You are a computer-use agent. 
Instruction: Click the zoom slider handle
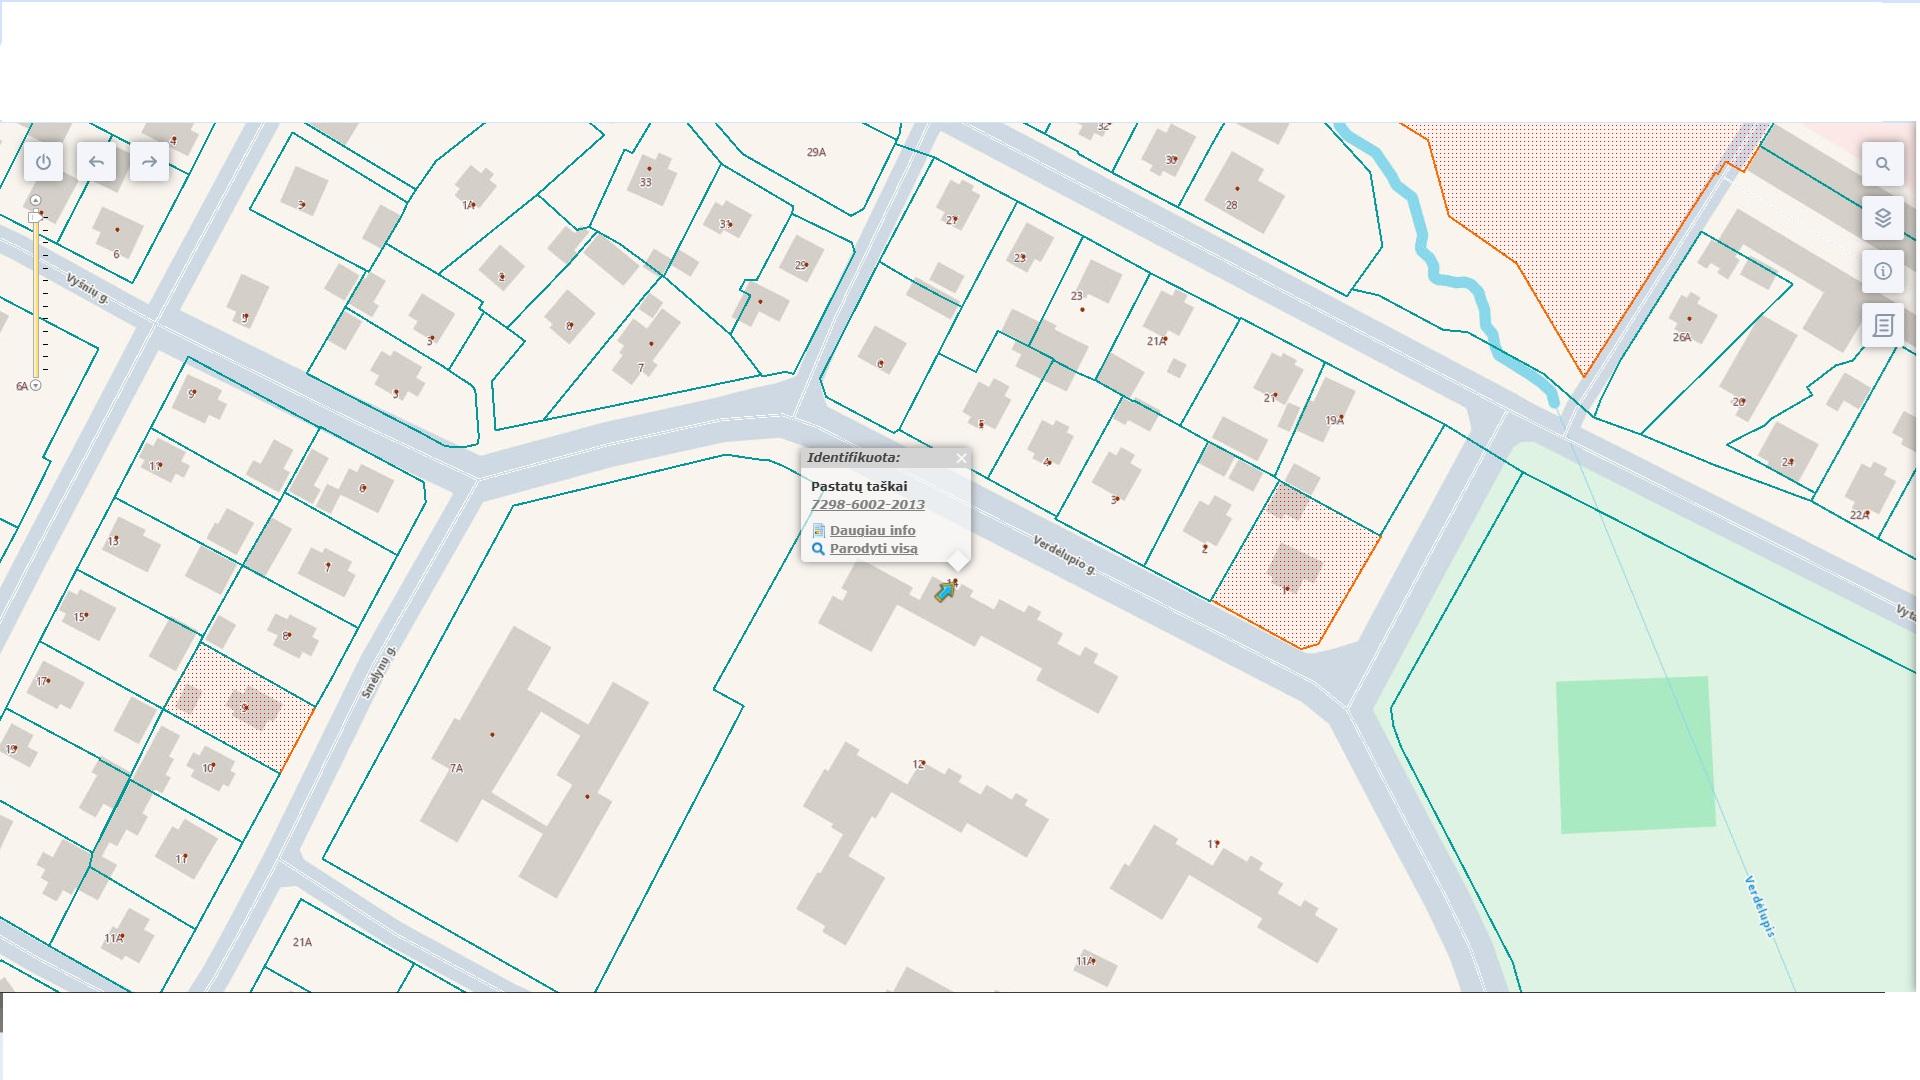pos(35,217)
